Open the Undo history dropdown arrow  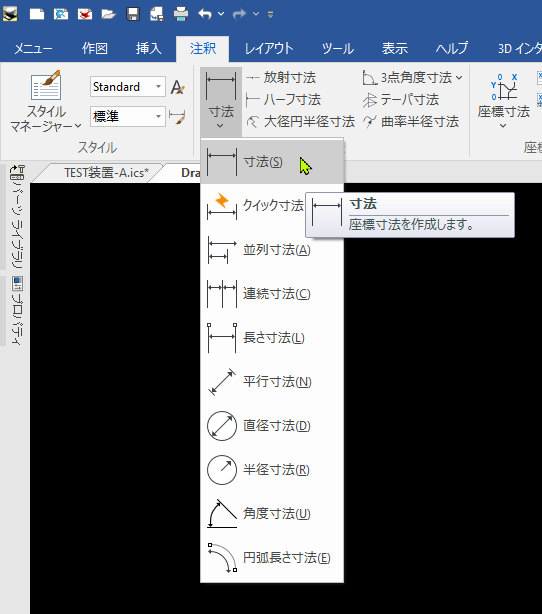pyautogui.click(x=221, y=14)
